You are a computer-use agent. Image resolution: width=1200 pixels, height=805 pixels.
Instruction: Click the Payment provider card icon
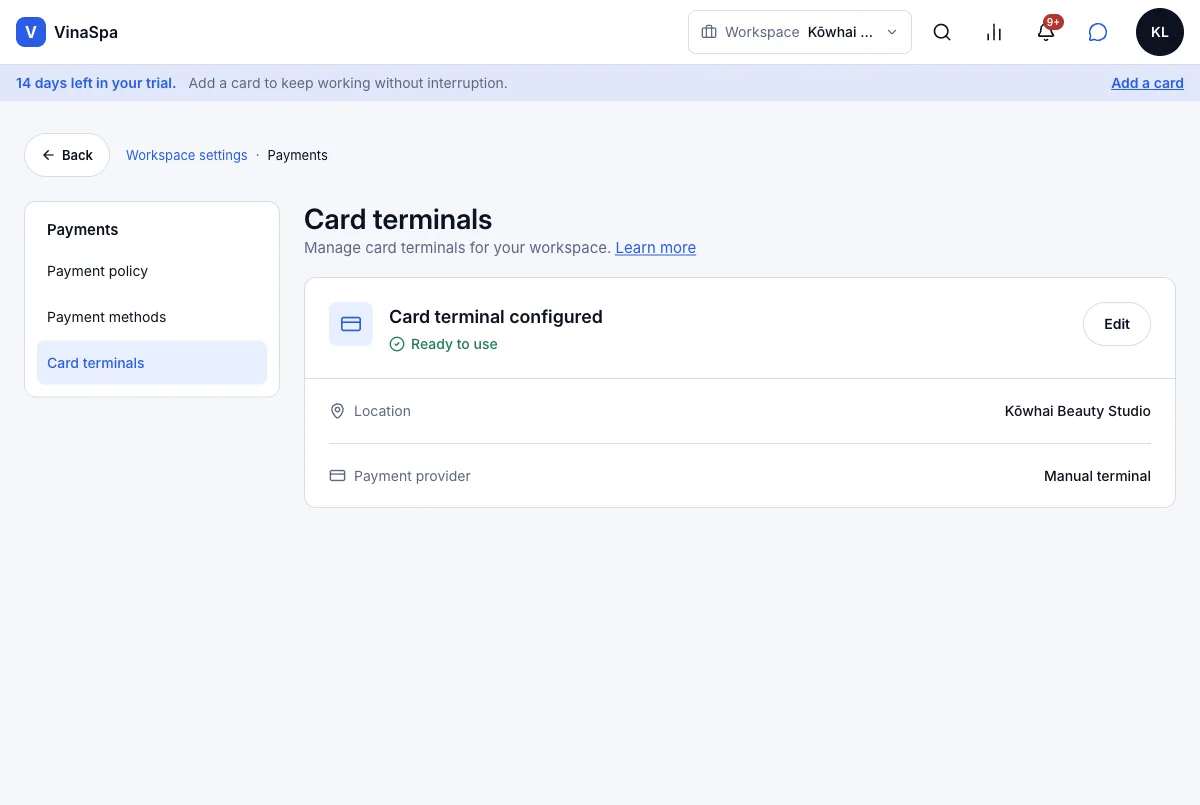pos(337,476)
